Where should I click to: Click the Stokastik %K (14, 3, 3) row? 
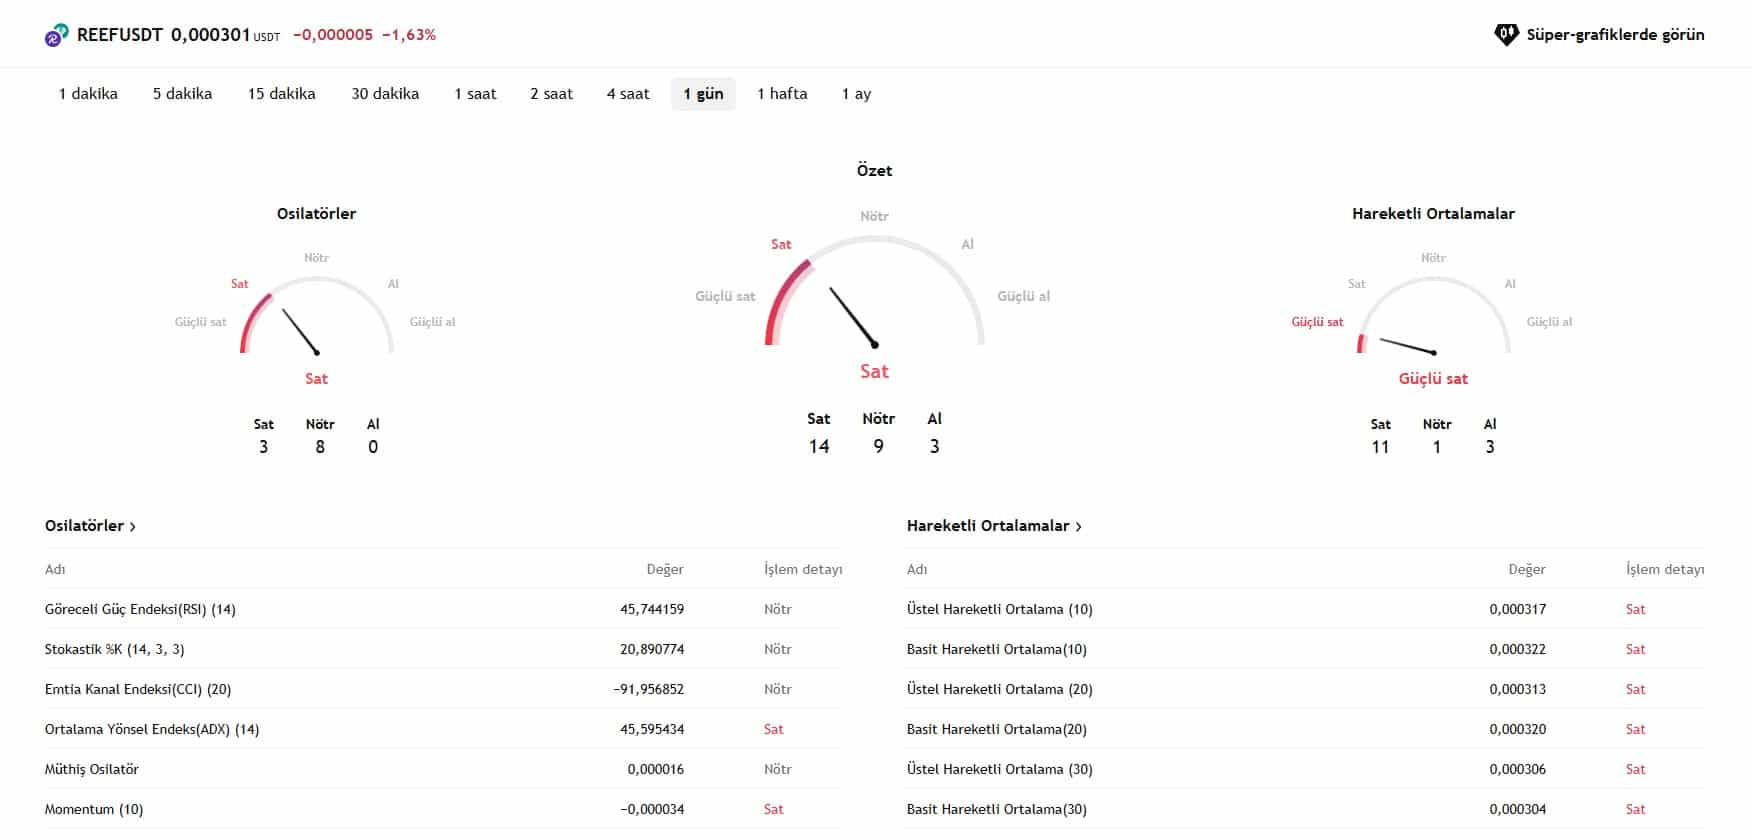(444, 649)
